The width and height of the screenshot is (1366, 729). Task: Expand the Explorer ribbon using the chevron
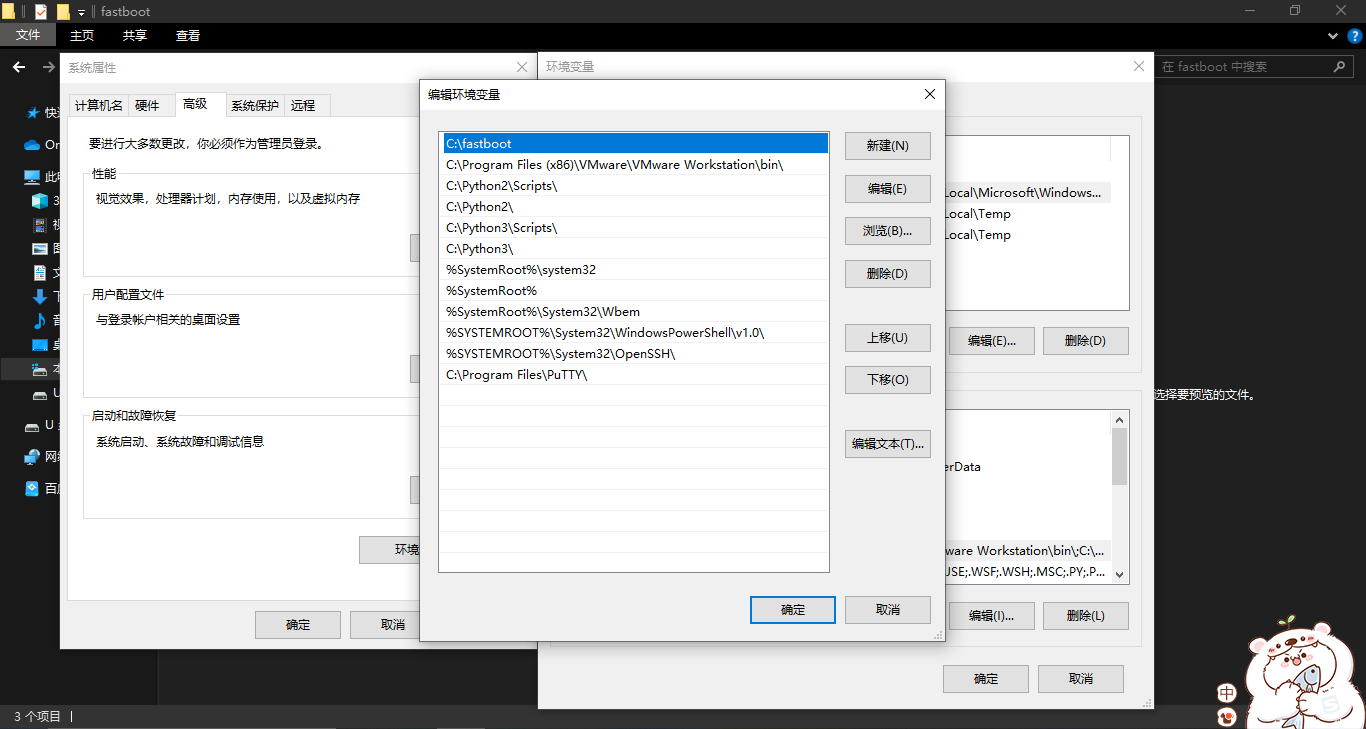pos(1332,36)
